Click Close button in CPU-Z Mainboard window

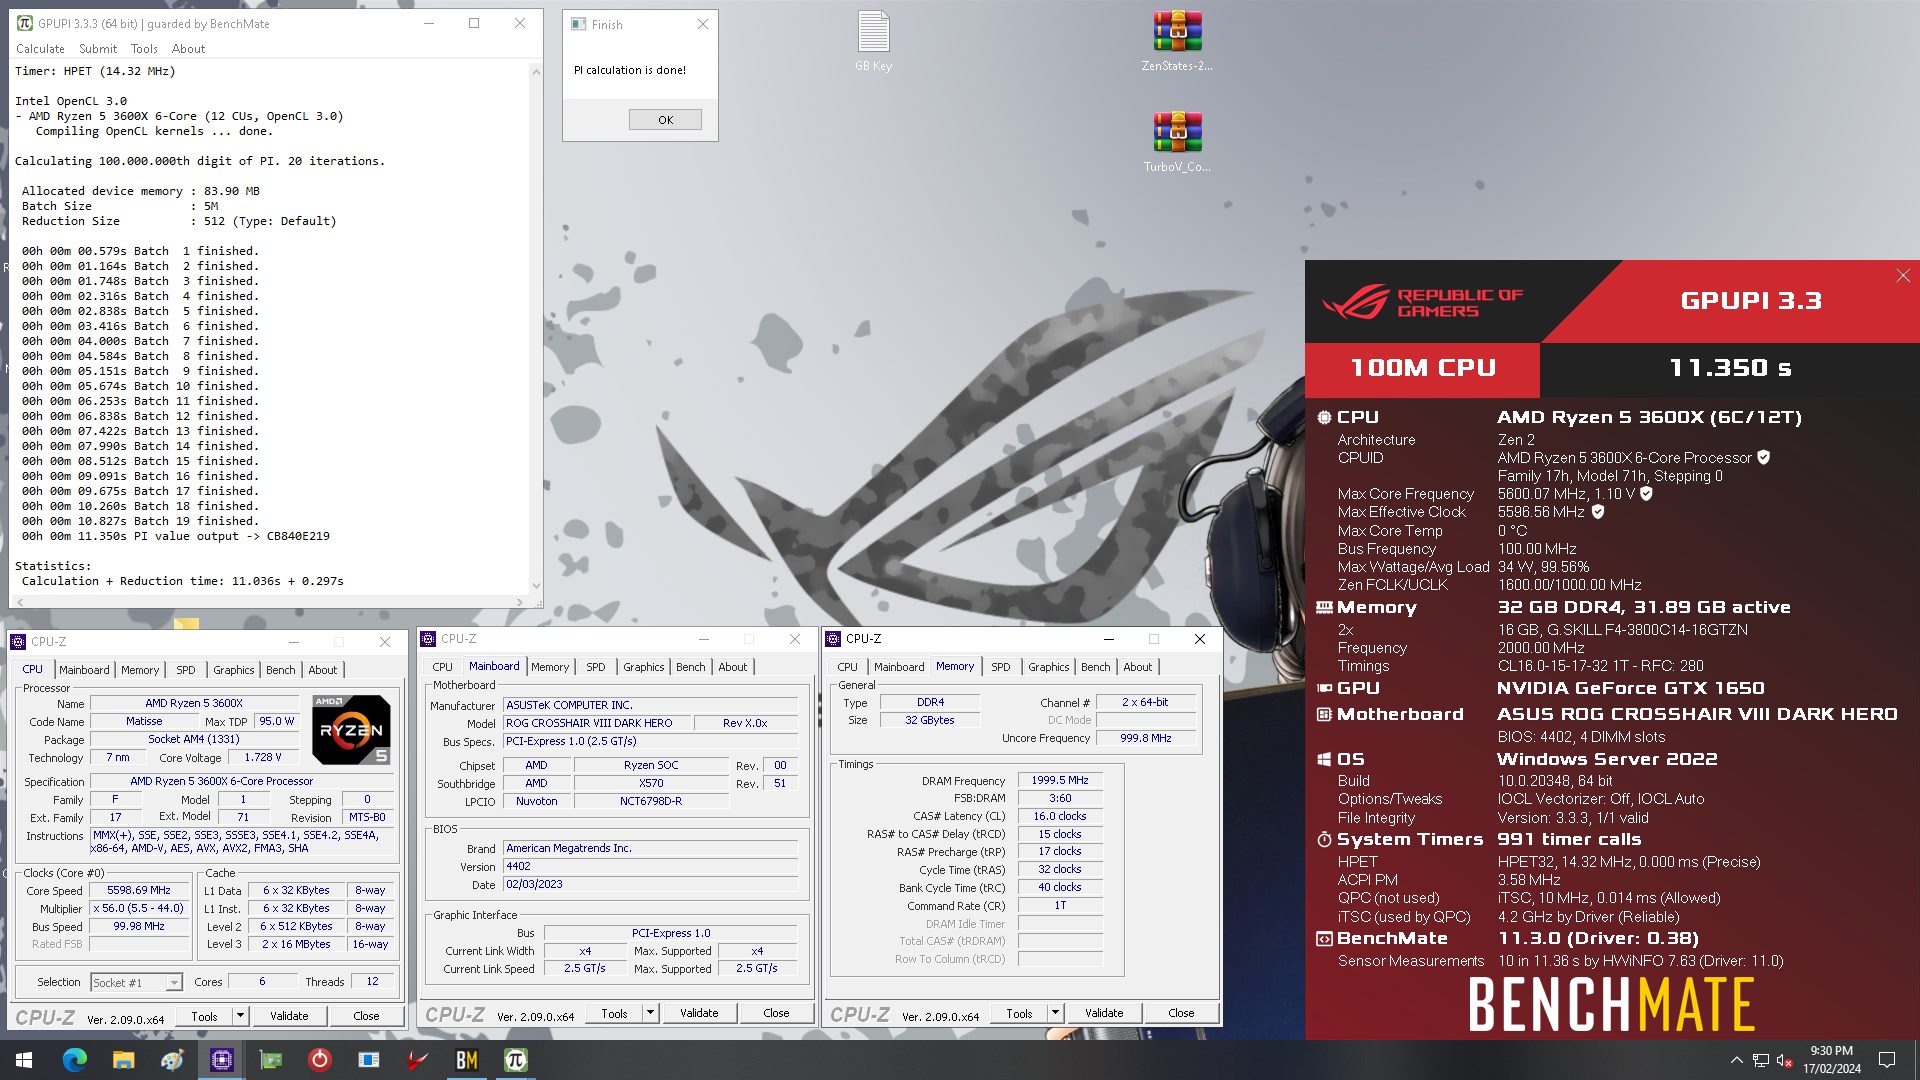[x=776, y=1013]
